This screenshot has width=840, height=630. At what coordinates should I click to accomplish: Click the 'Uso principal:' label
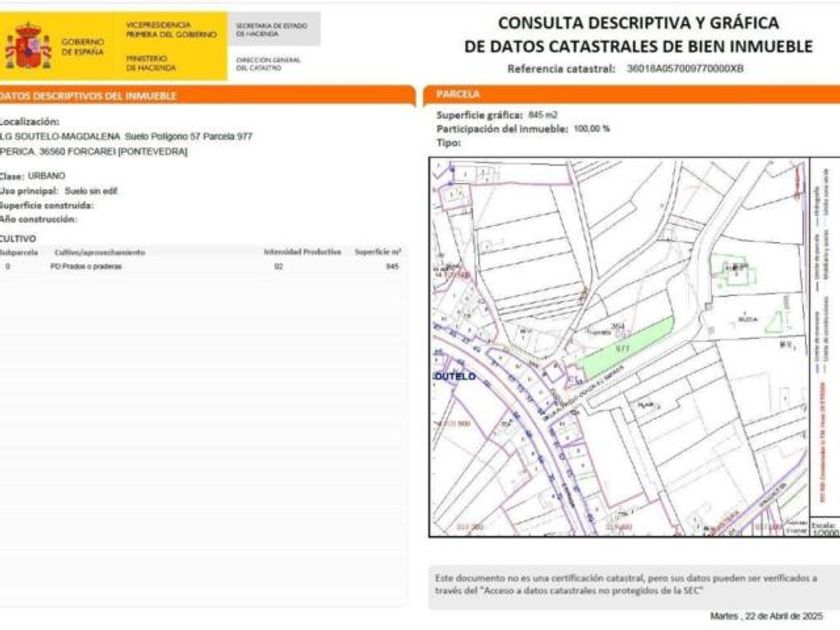pyautogui.click(x=29, y=191)
